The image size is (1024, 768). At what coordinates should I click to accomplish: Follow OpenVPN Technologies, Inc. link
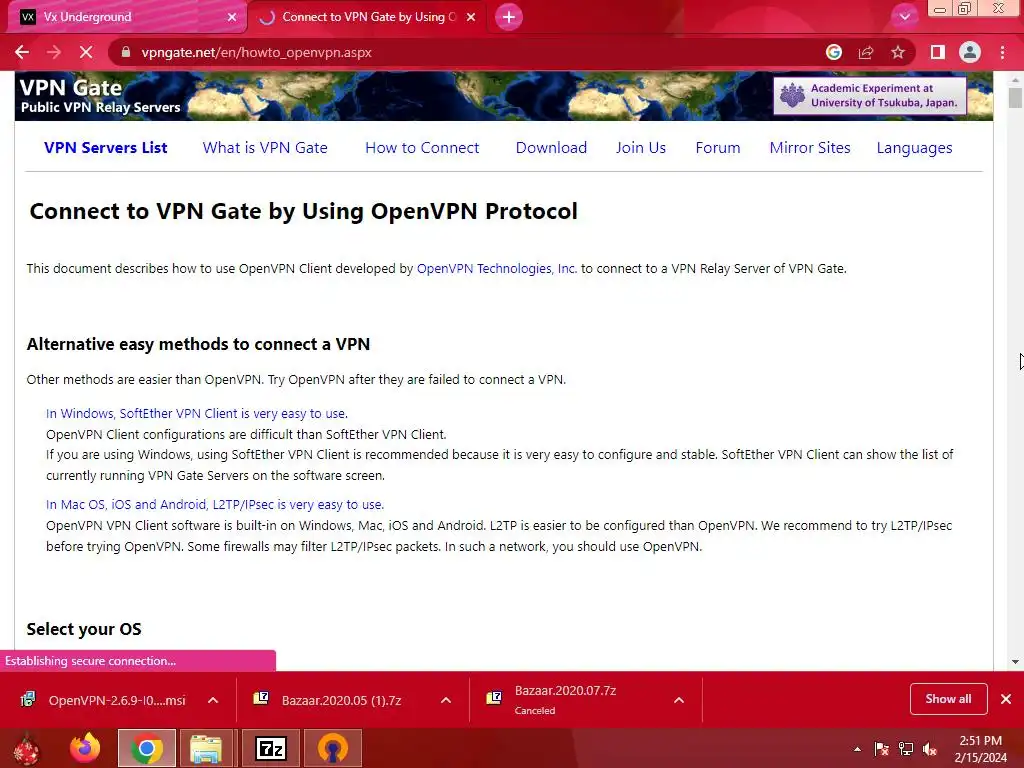pos(497,268)
